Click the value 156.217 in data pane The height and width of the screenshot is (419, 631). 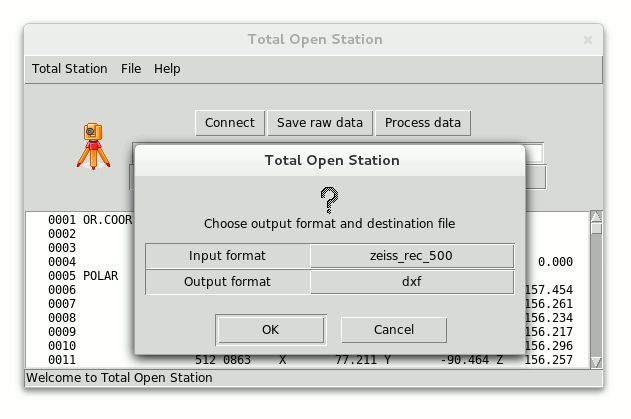[549, 332]
